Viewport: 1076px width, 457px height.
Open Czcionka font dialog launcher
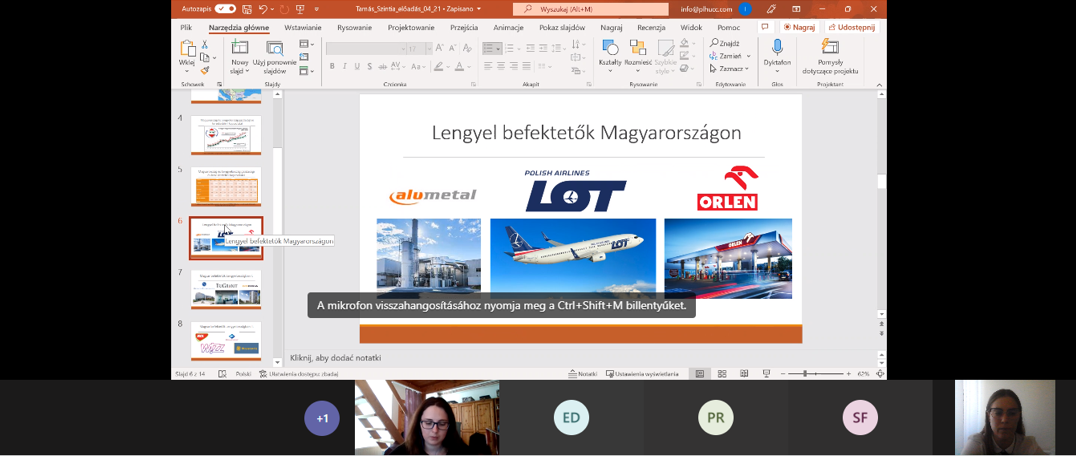473,84
